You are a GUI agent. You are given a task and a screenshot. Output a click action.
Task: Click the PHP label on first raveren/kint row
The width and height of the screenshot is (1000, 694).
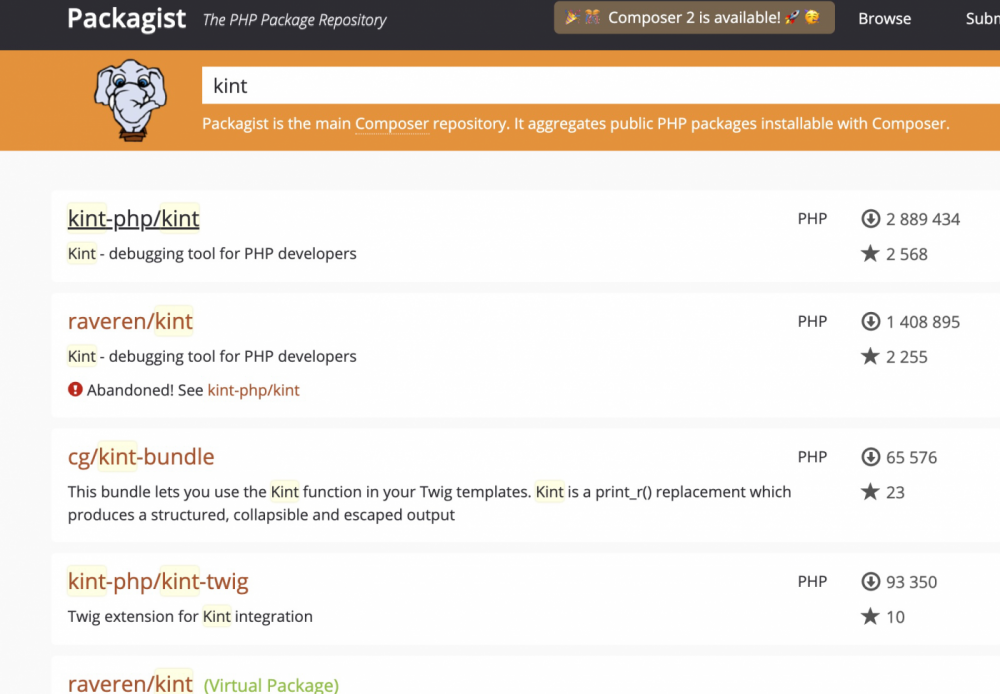coord(812,321)
